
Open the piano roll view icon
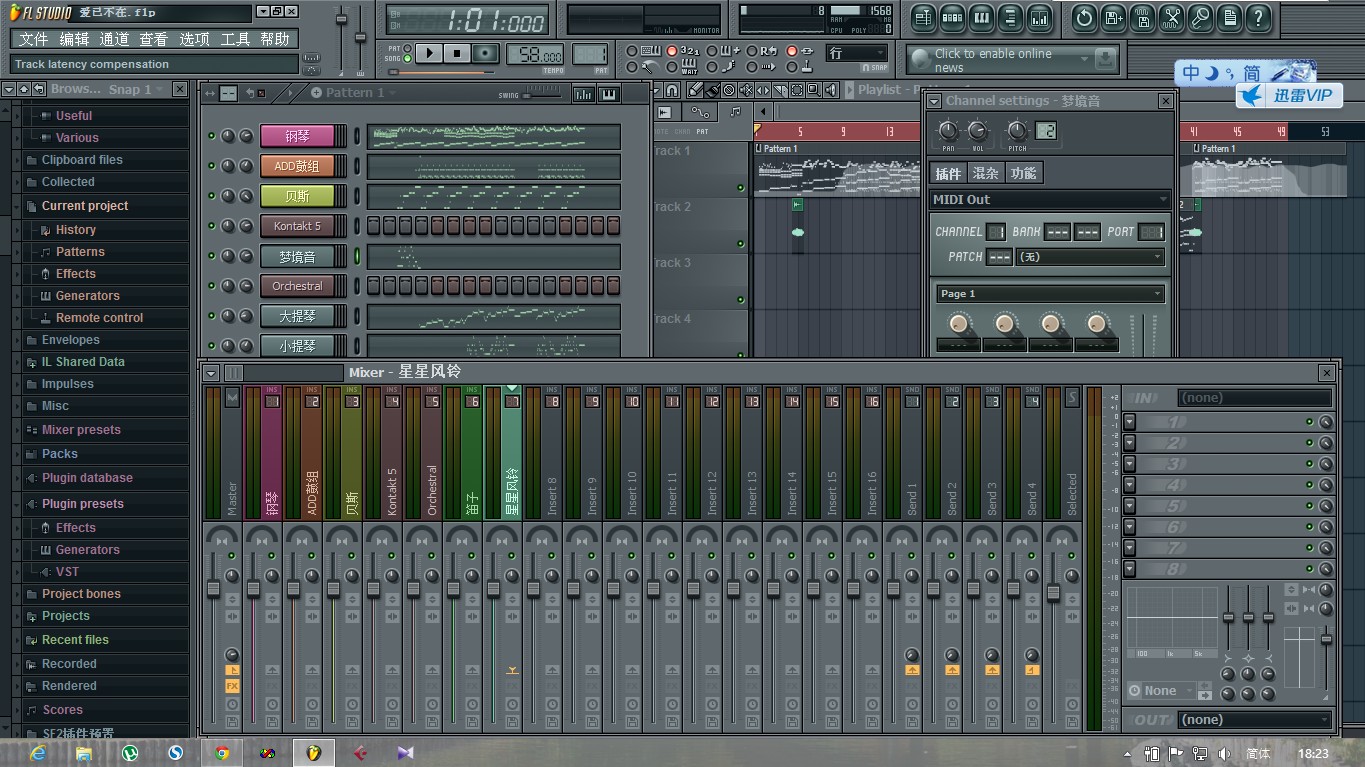click(x=981, y=17)
